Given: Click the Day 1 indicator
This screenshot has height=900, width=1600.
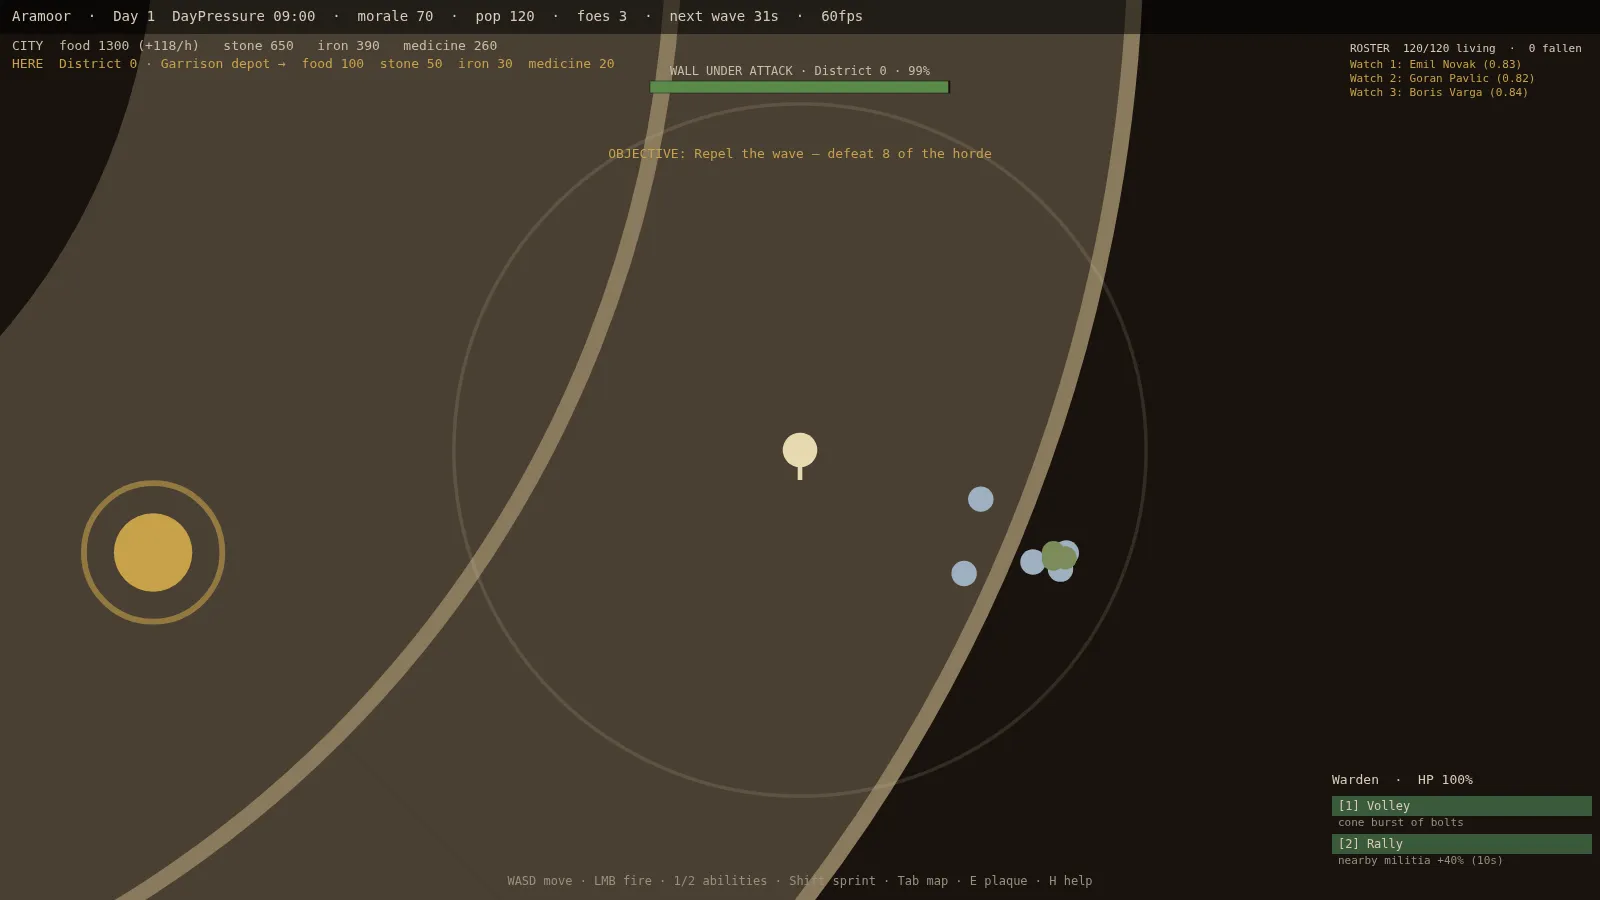Looking at the screenshot, I should 134,16.
